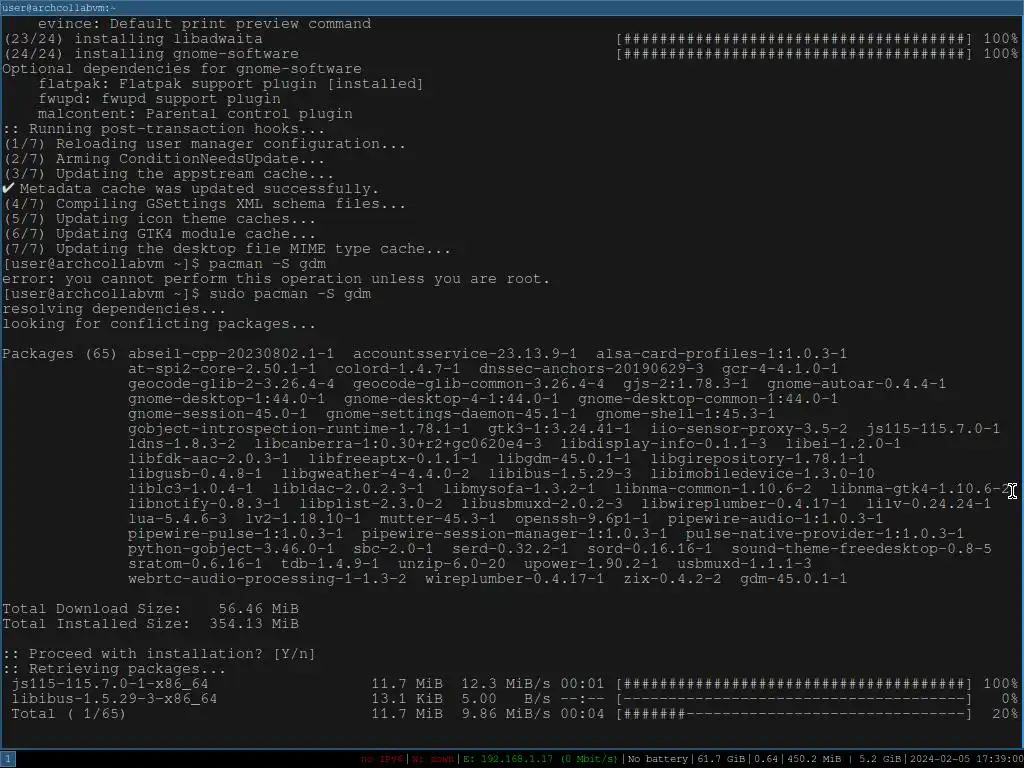Image resolution: width=1024 pixels, height=768 pixels.
Task: Click 'flatpak: Flatpak support plugin [installed]' line
Action: point(231,84)
